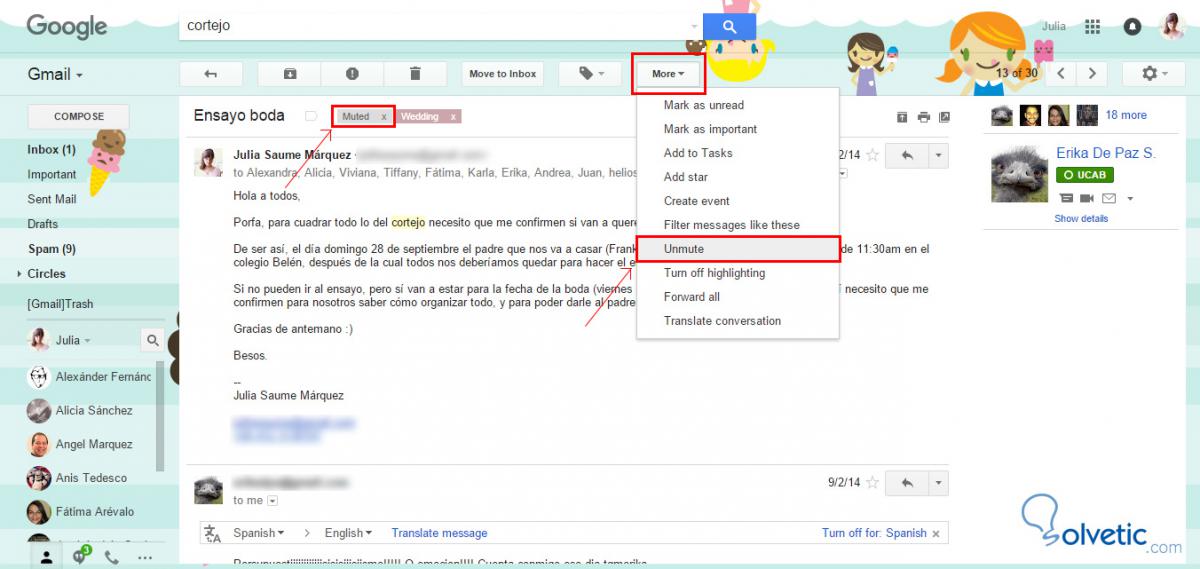Open the Gmail product dropdown
The image size is (1200, 569).
point(55,74)
